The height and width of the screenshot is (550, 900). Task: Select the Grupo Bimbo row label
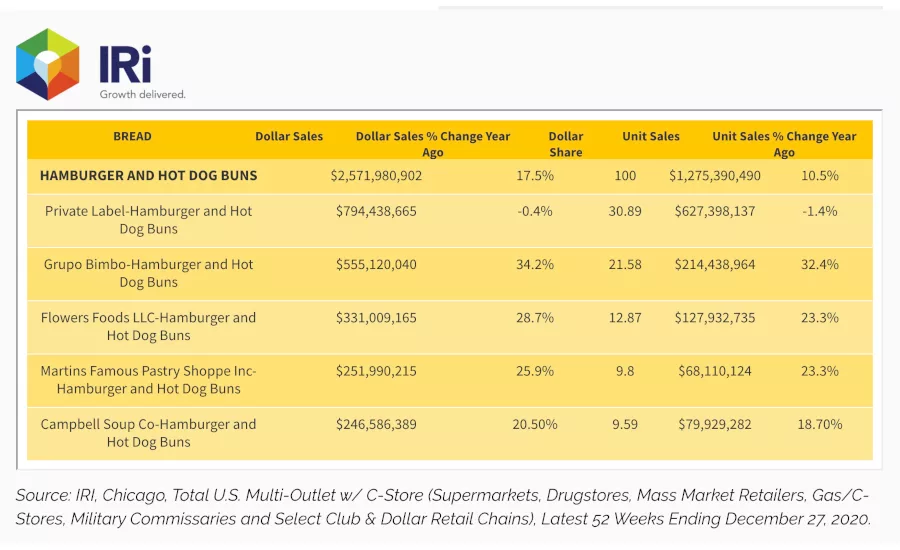click(148, 273)
